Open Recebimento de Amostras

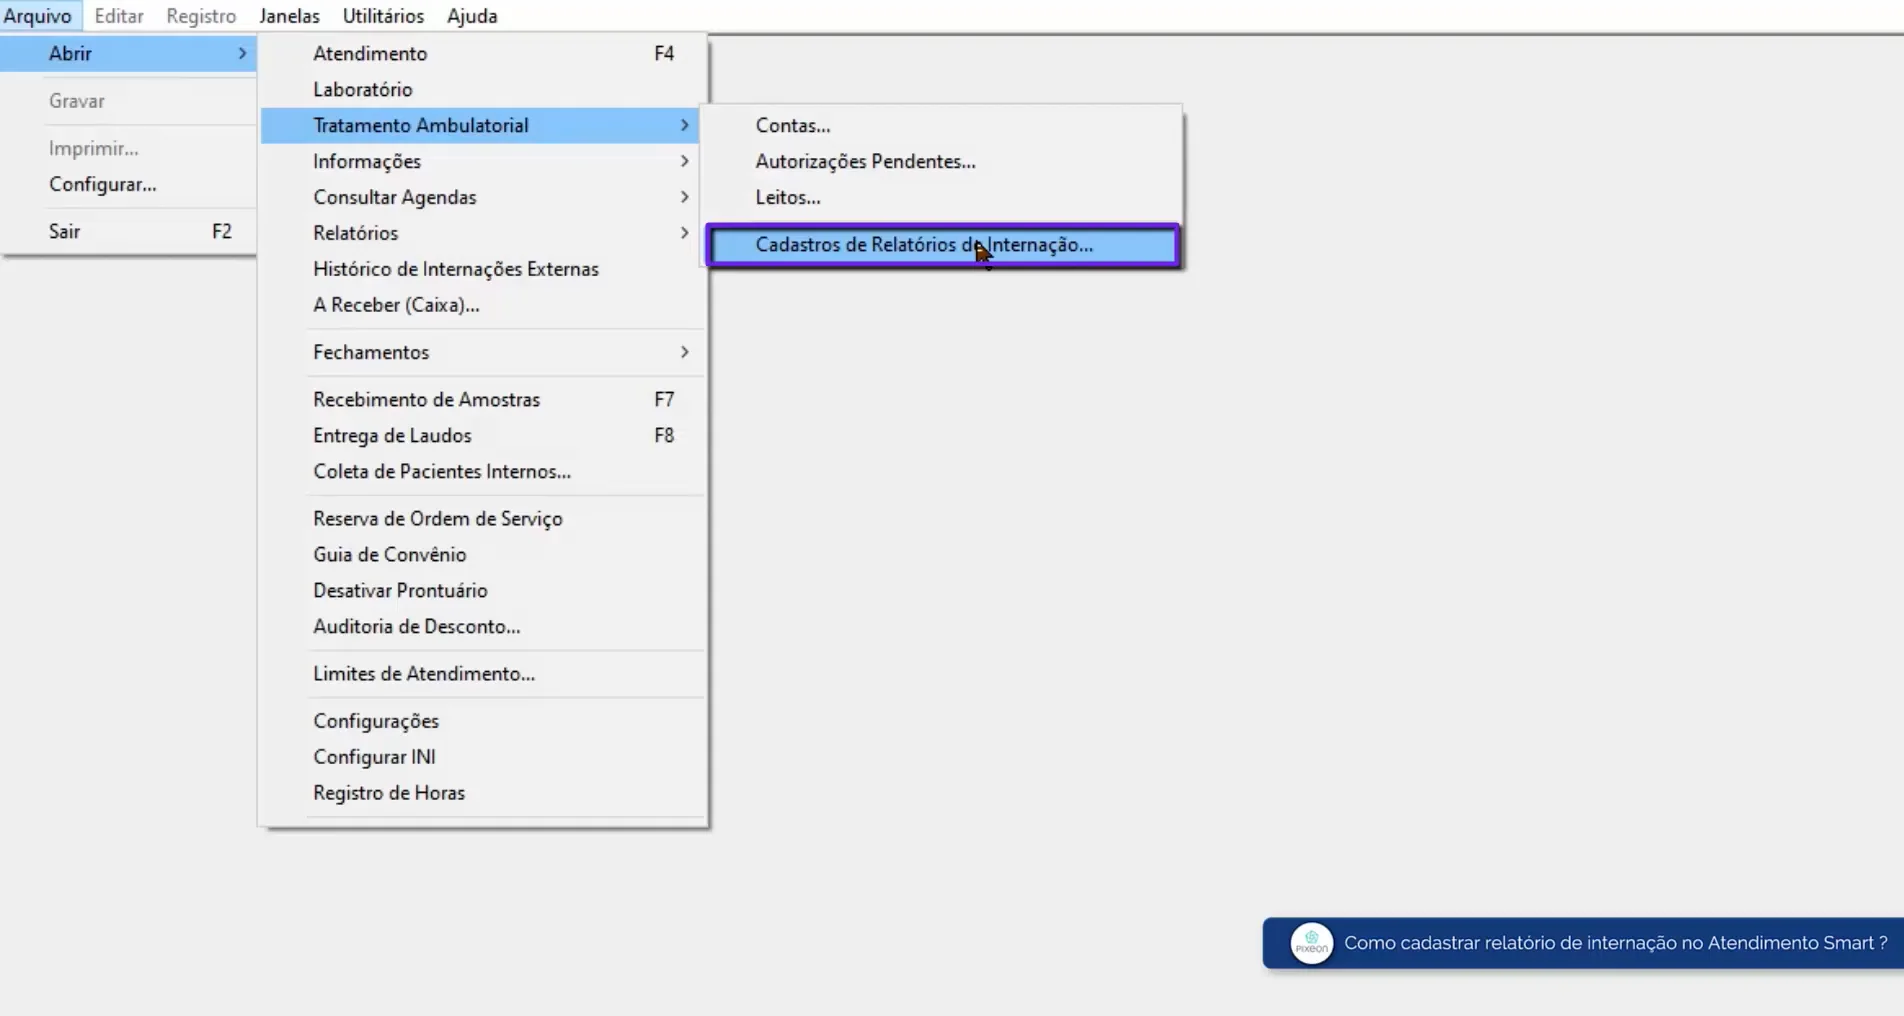pos(482,399)
